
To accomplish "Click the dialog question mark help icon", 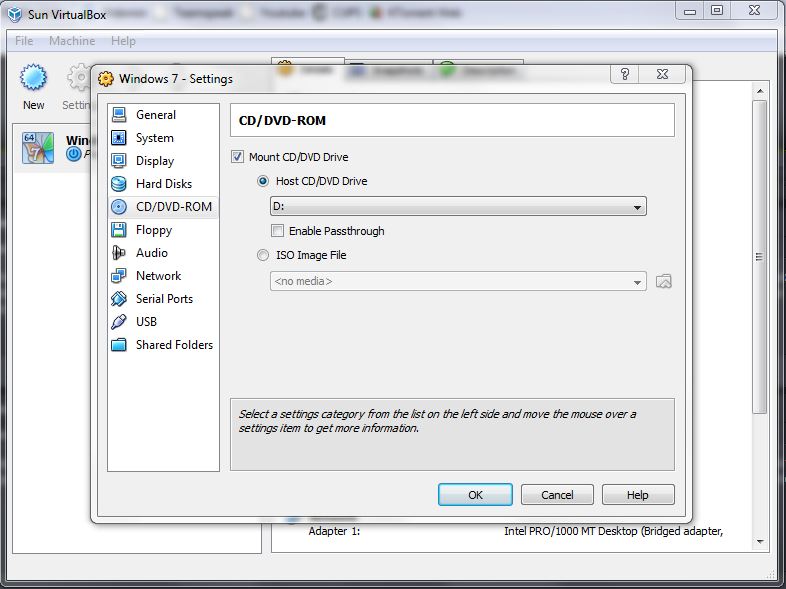I will point(625,74).
